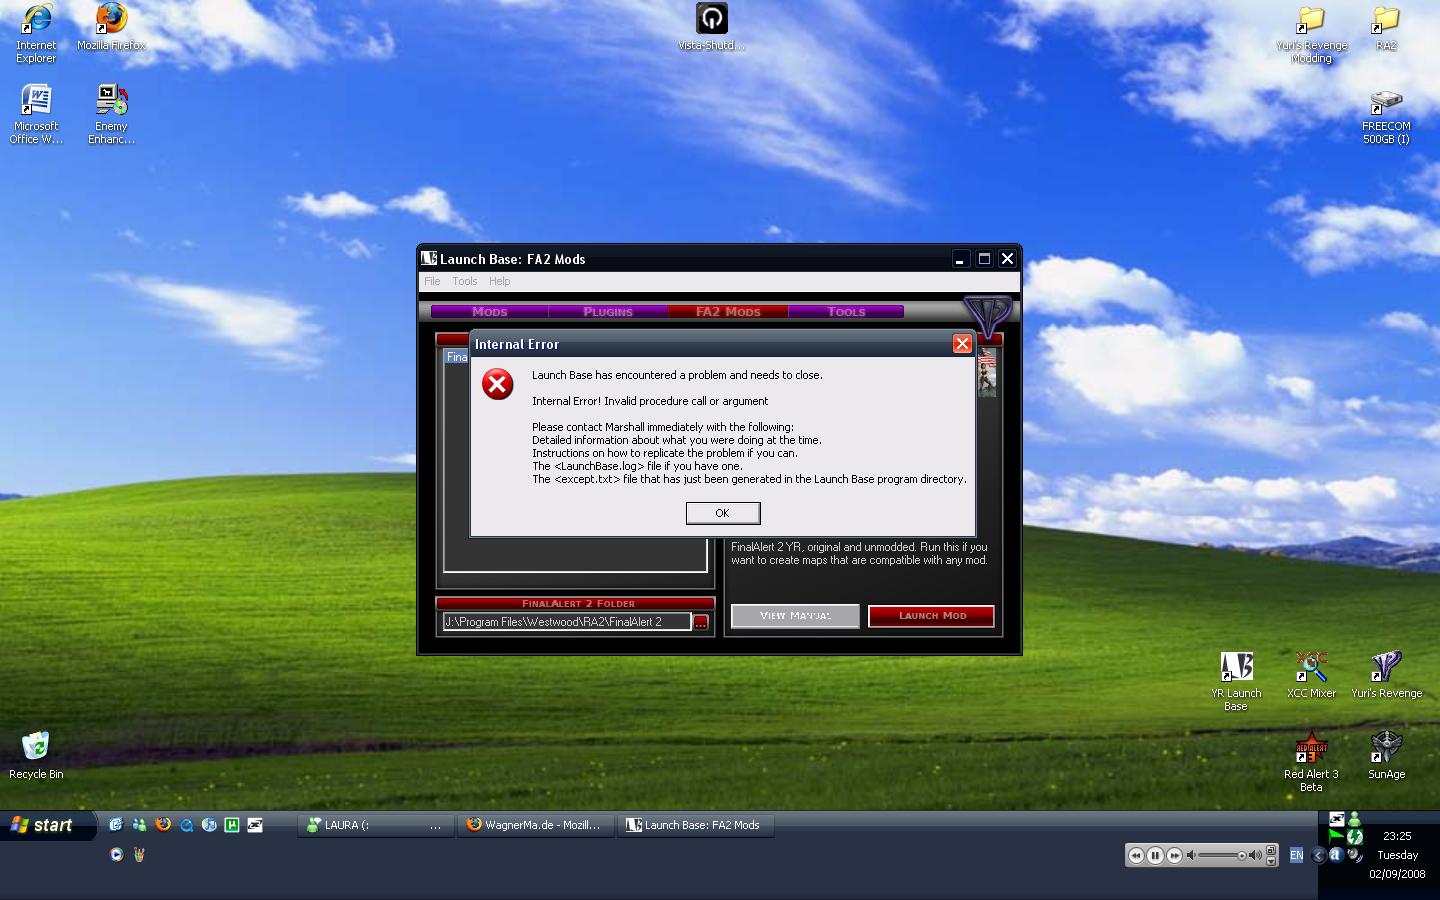Close the Internal Error dialog
The height and width of the screenshot is (900, 1440).
click(962, 344)
